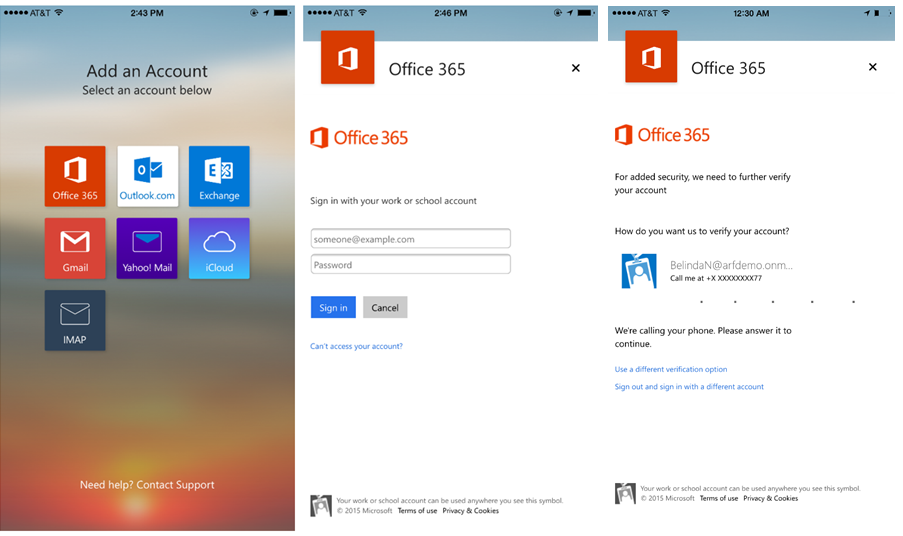
Task: Click the Cancel button
Action: pos(385,307)
